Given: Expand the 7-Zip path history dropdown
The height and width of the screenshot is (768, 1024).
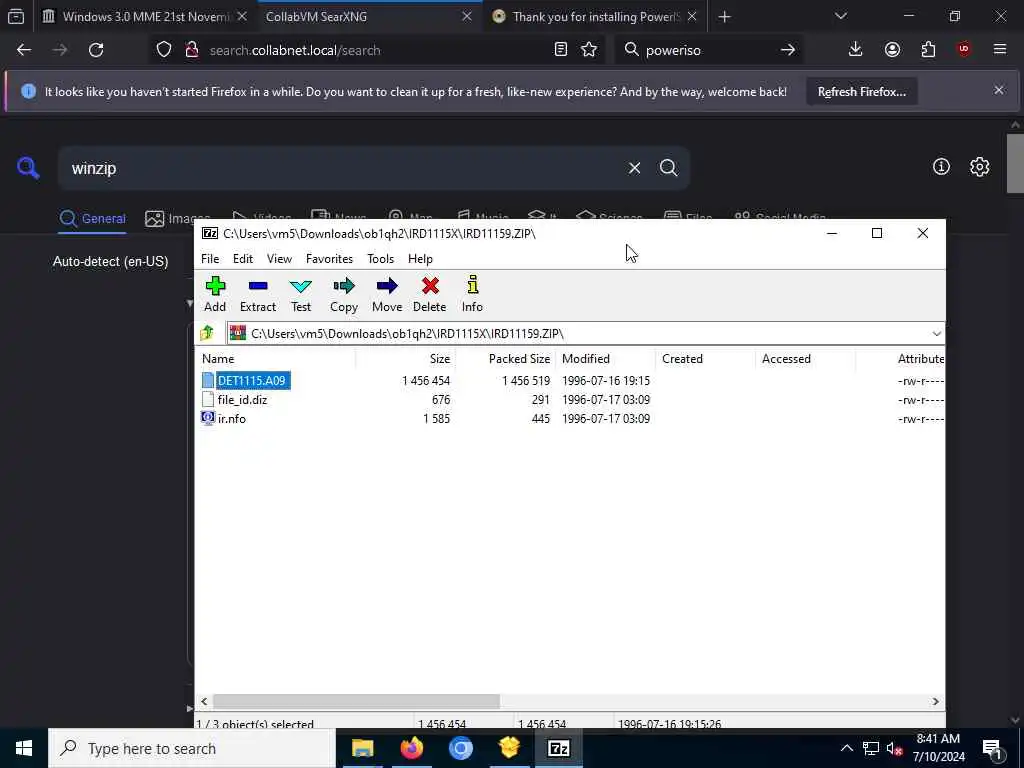Looking at the screenshot, I should [x=936, y=334].
